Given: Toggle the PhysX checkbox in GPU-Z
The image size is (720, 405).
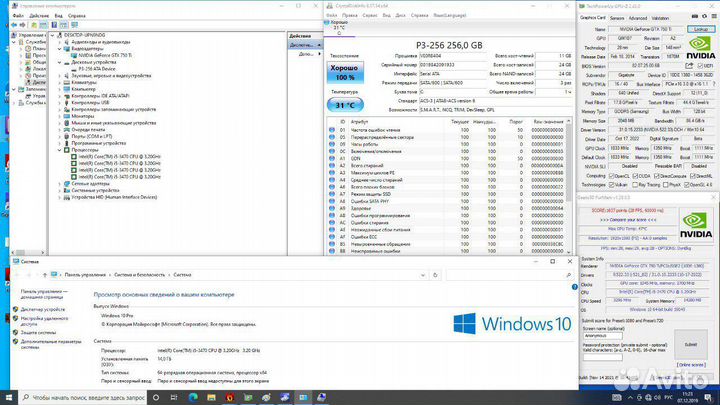Looking at the screenshot, I should (x=665, y=185).
